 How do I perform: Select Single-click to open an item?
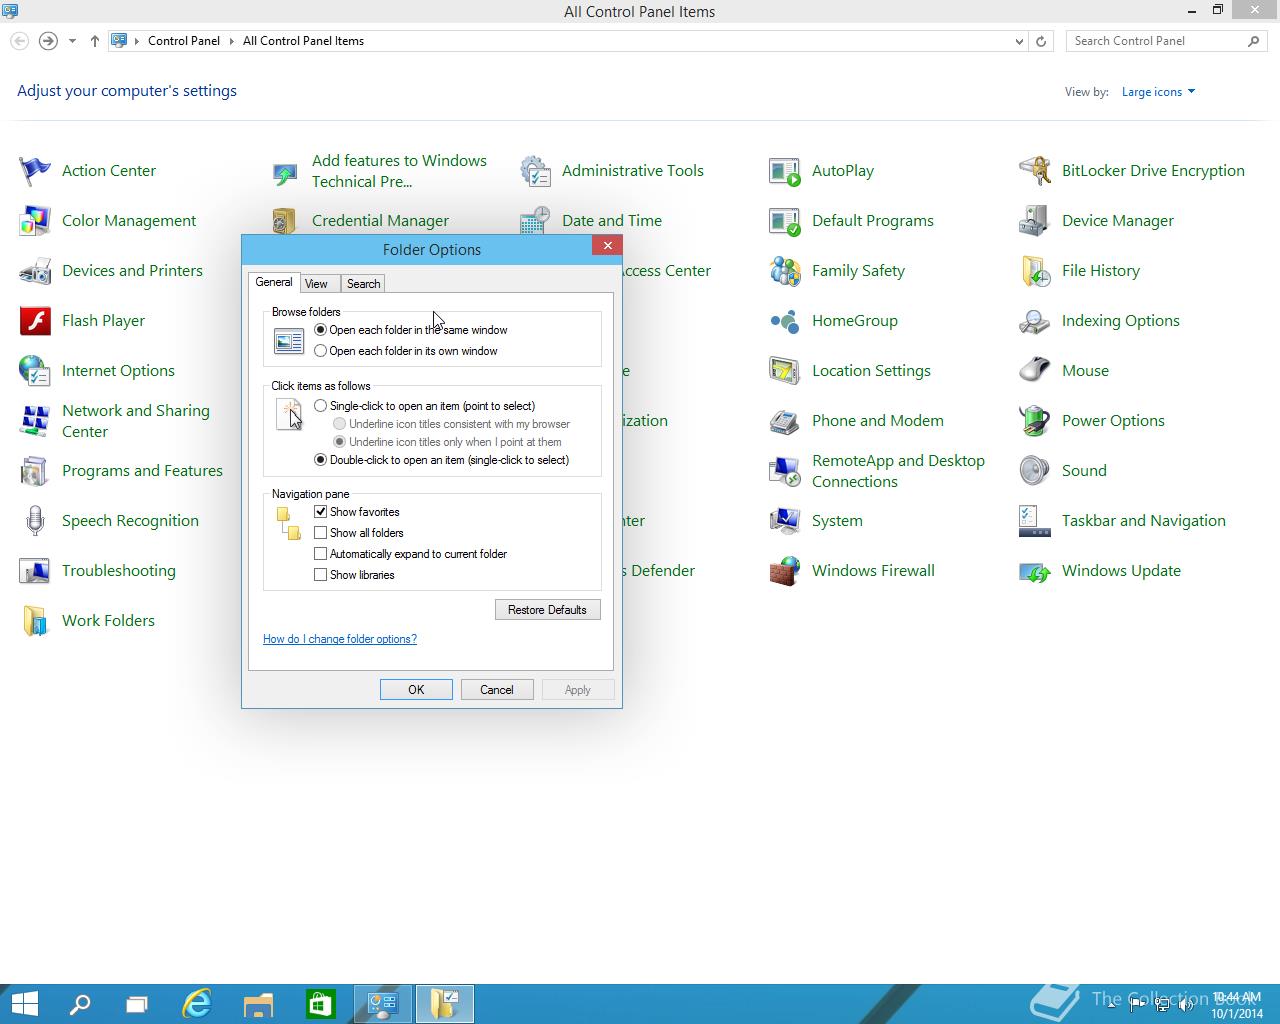click(x=320, y=406)
